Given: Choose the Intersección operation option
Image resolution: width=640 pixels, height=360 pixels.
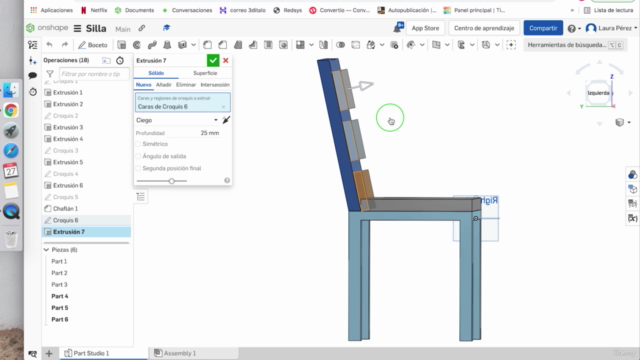Looking at the screenshot, I should coord(215,84).
